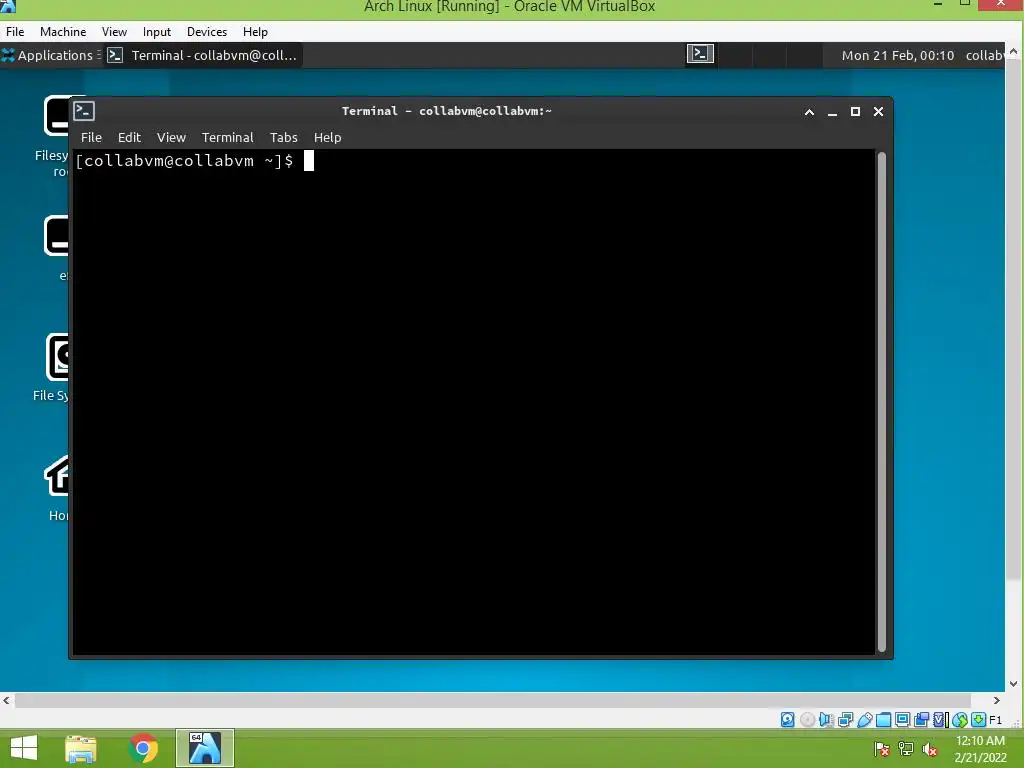Select the Terminal task in Xfce panel

click(202, 56)
